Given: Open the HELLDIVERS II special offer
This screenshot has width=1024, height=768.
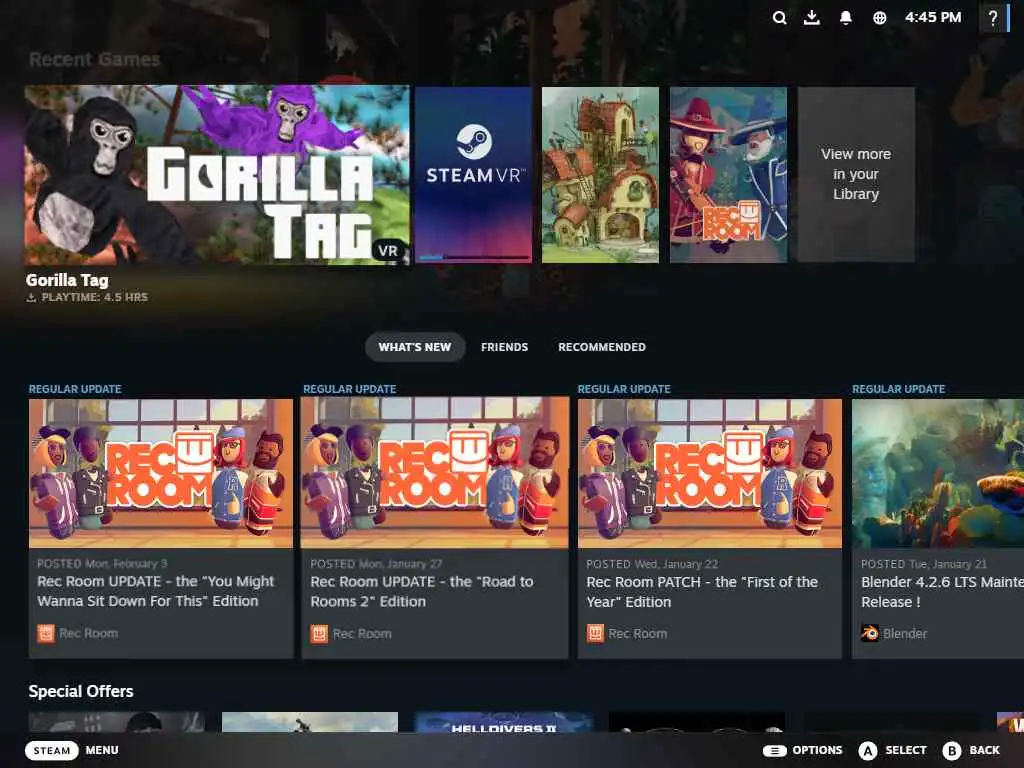Looking at the screenshot, I should coord(504,722).
